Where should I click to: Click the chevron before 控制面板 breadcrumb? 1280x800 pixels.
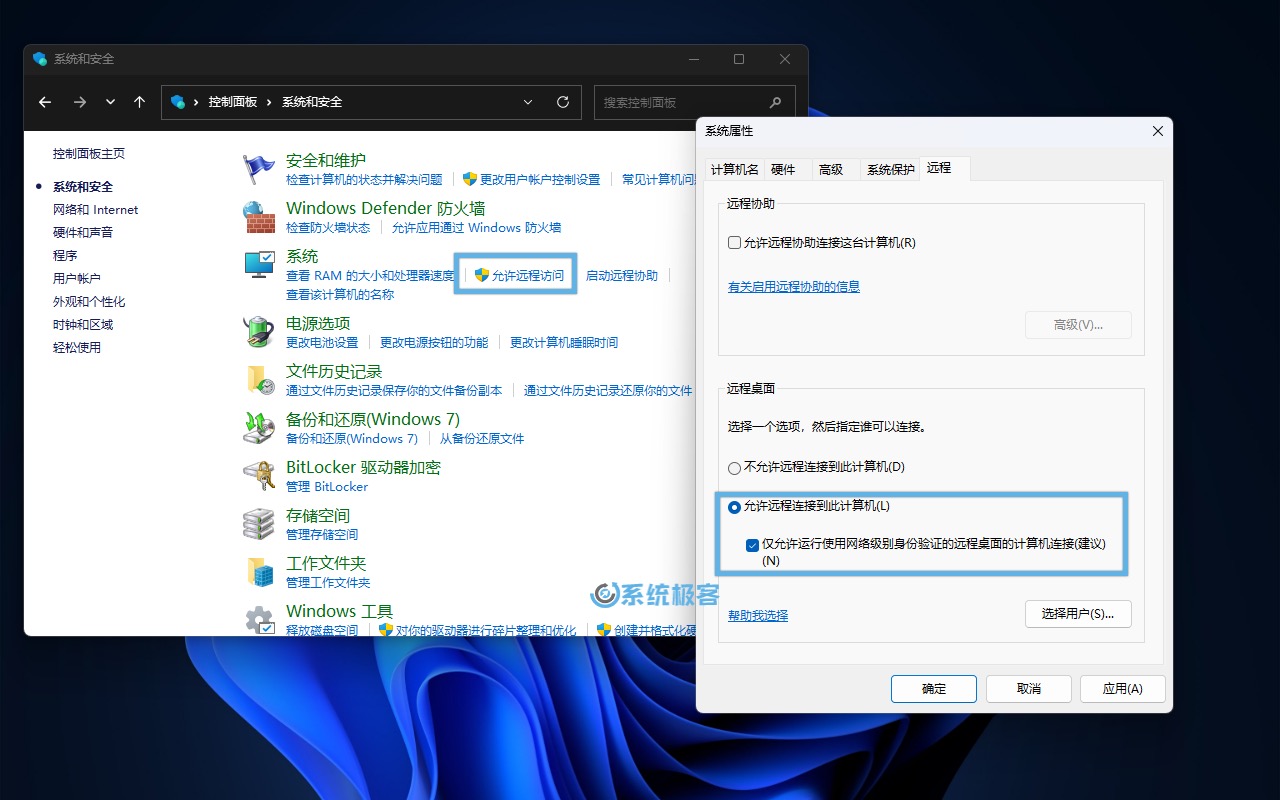[197, 102]
